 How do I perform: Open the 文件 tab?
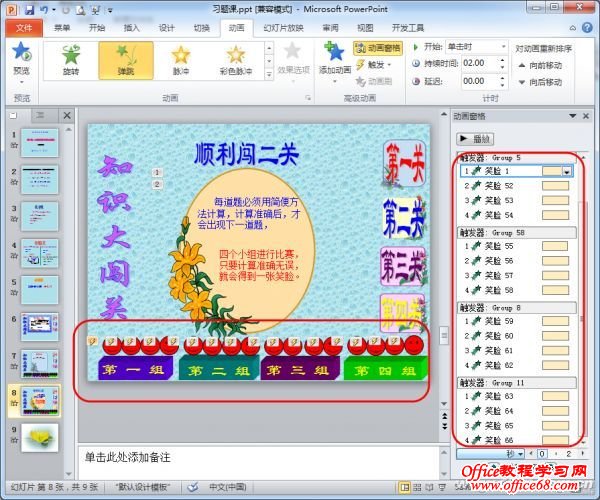coord(24,28)
